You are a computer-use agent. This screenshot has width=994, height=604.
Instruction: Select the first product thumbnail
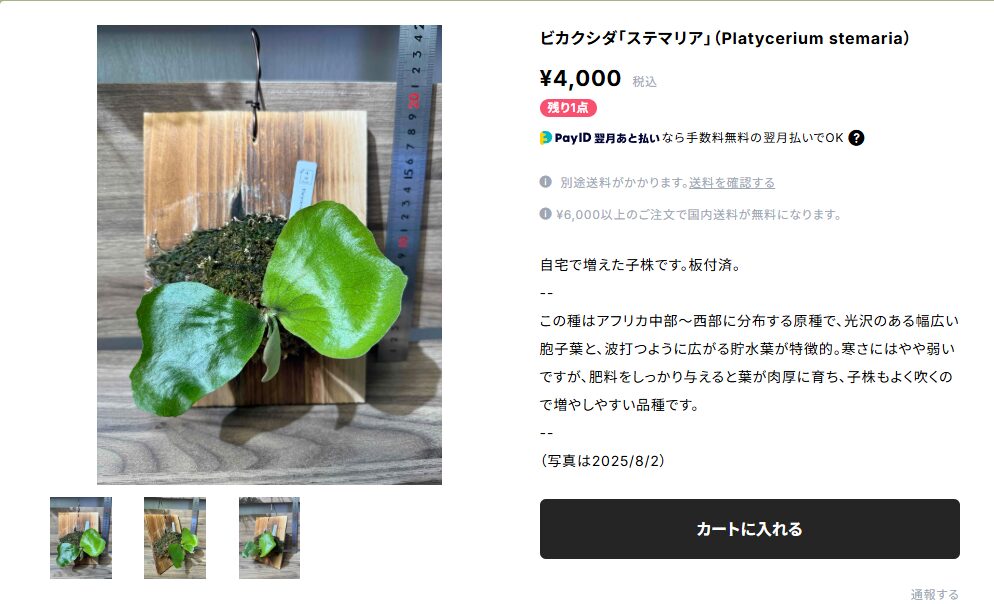[x=81, y=537]
